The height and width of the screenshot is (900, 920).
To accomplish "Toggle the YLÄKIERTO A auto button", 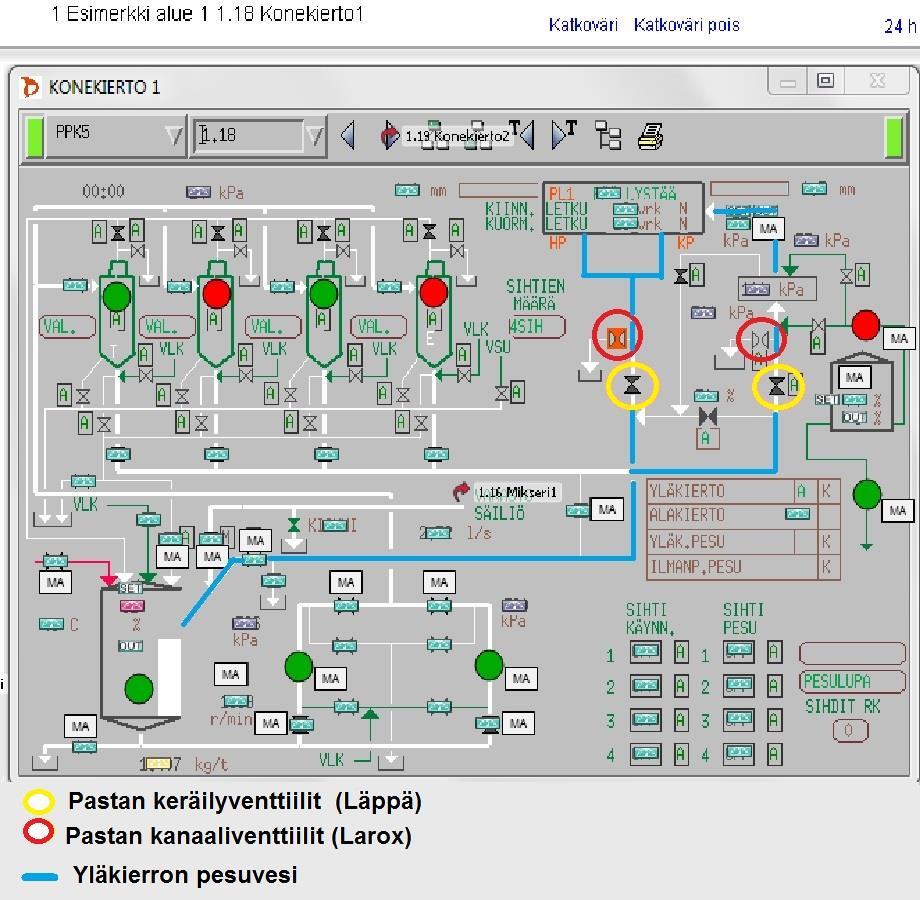I will (801, 491).
